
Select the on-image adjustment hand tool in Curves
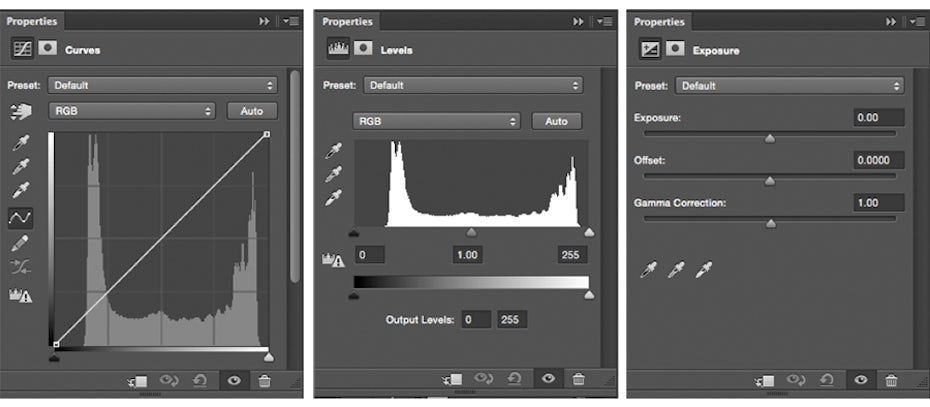click(x=20, y=112)
